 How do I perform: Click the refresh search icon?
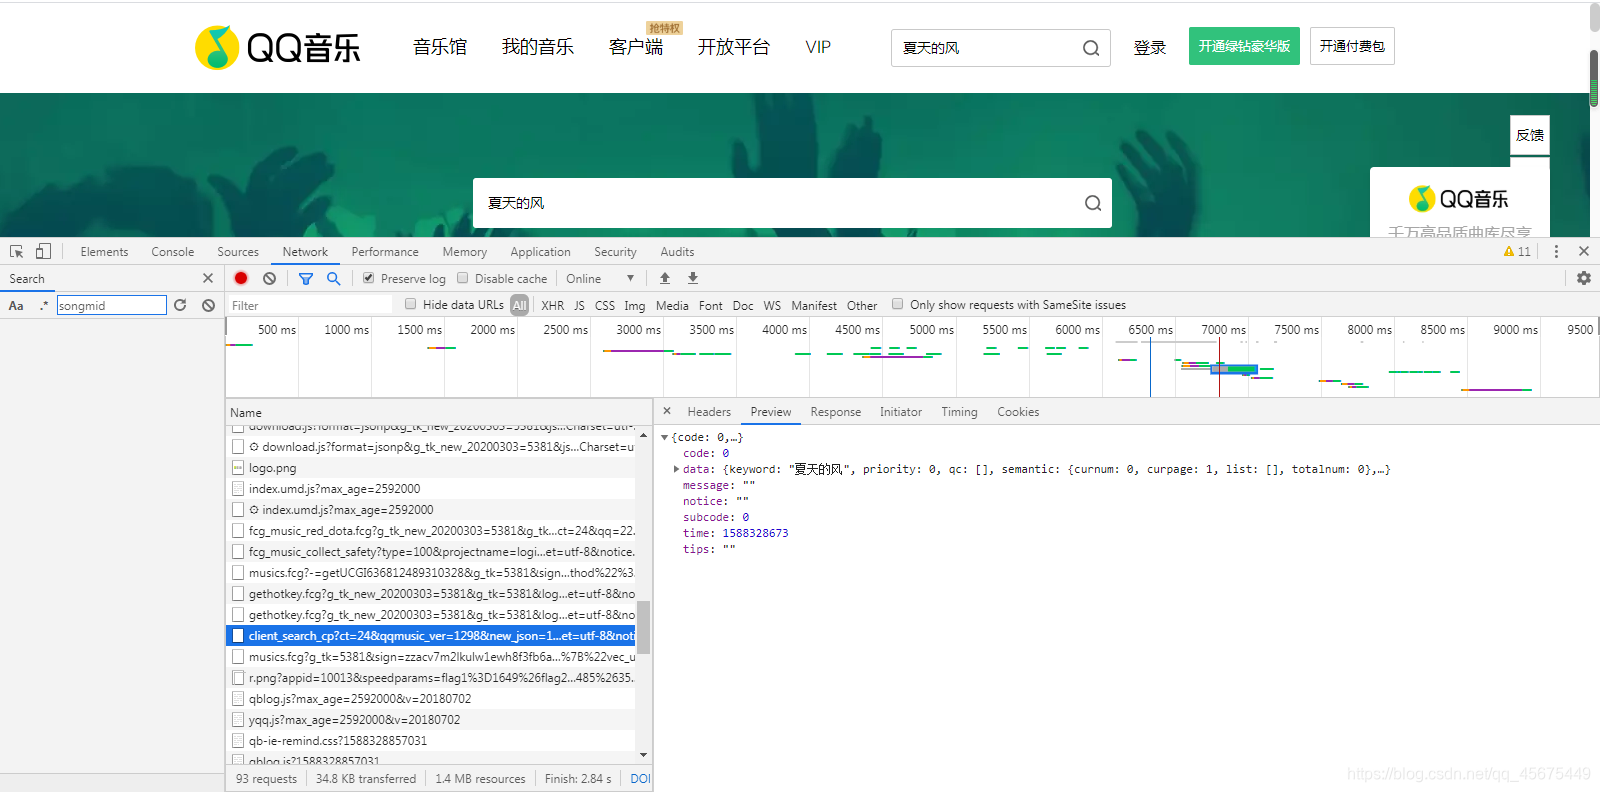[180, 305]
